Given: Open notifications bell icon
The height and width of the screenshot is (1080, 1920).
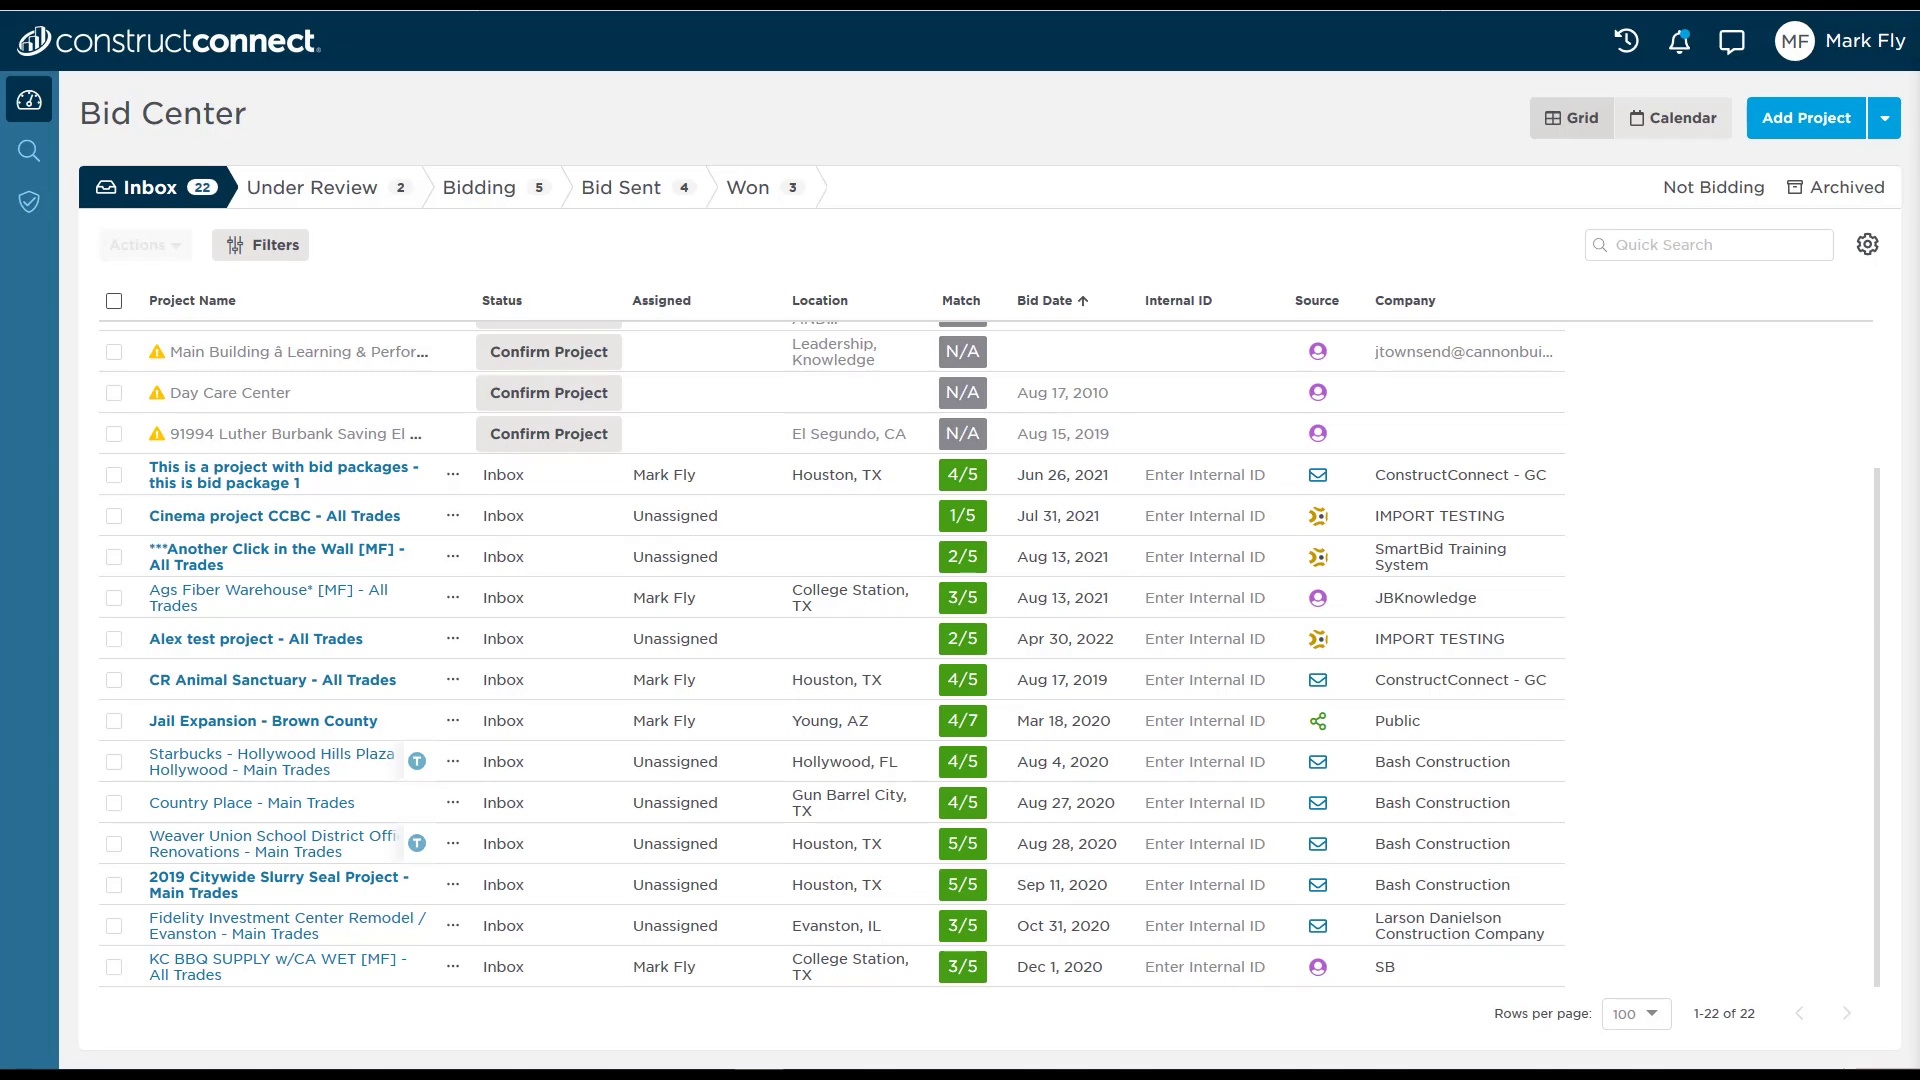Looking at the screenshot, I should pyautogui.click(x=1679, y=41).
